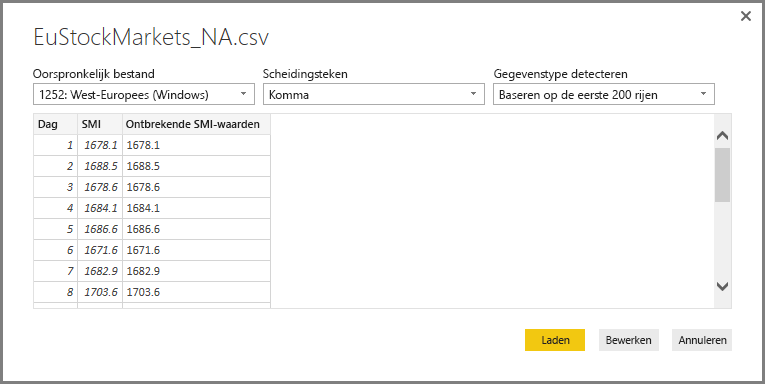Open the Oorspronkelijk bestand dropdown

[x=144, y=94]
